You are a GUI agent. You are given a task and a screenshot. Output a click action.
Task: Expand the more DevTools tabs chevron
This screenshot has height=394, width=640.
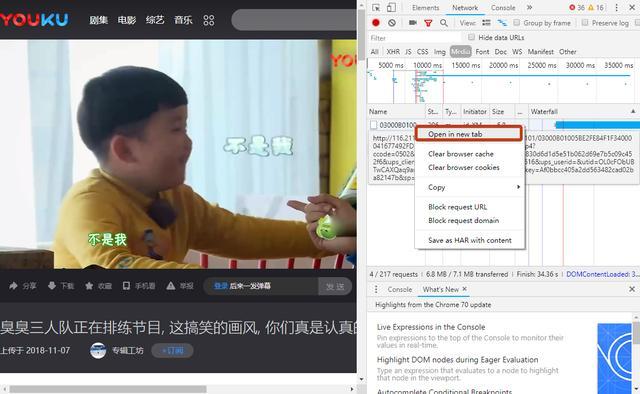click(x=529, y=7)
